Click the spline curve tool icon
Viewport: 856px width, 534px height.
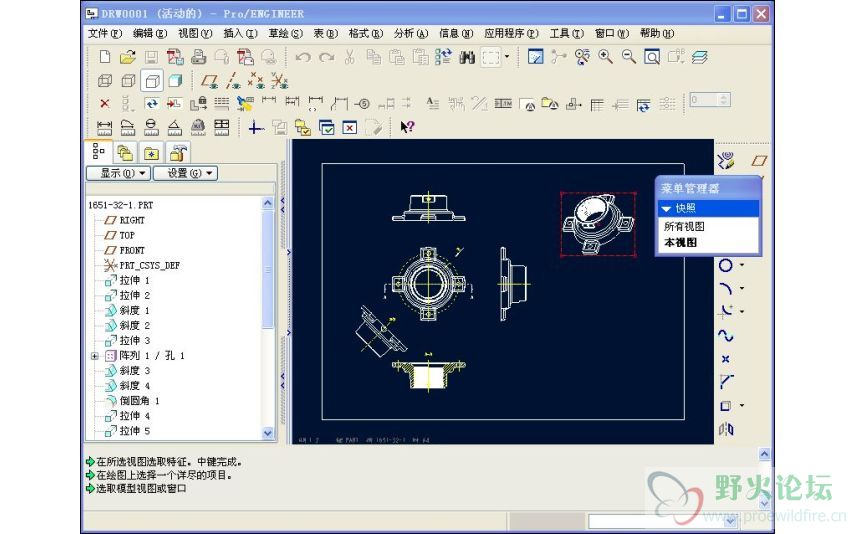[726, 335]
